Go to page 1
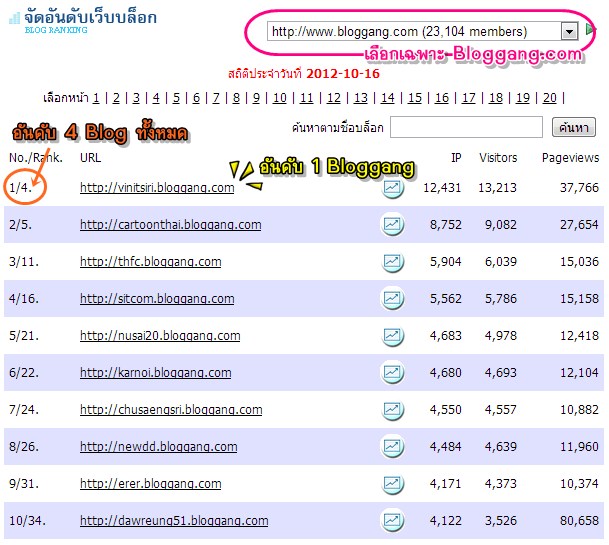 pos(96,98)
